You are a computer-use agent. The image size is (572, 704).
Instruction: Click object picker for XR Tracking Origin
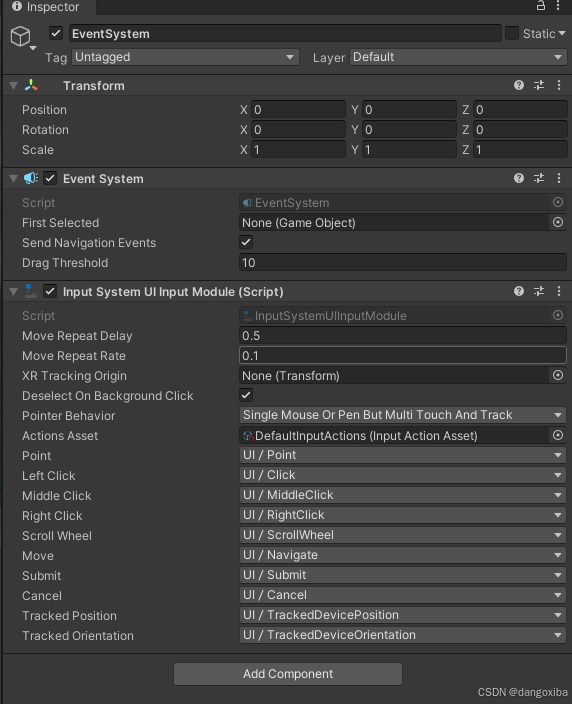tap(558, 375)
